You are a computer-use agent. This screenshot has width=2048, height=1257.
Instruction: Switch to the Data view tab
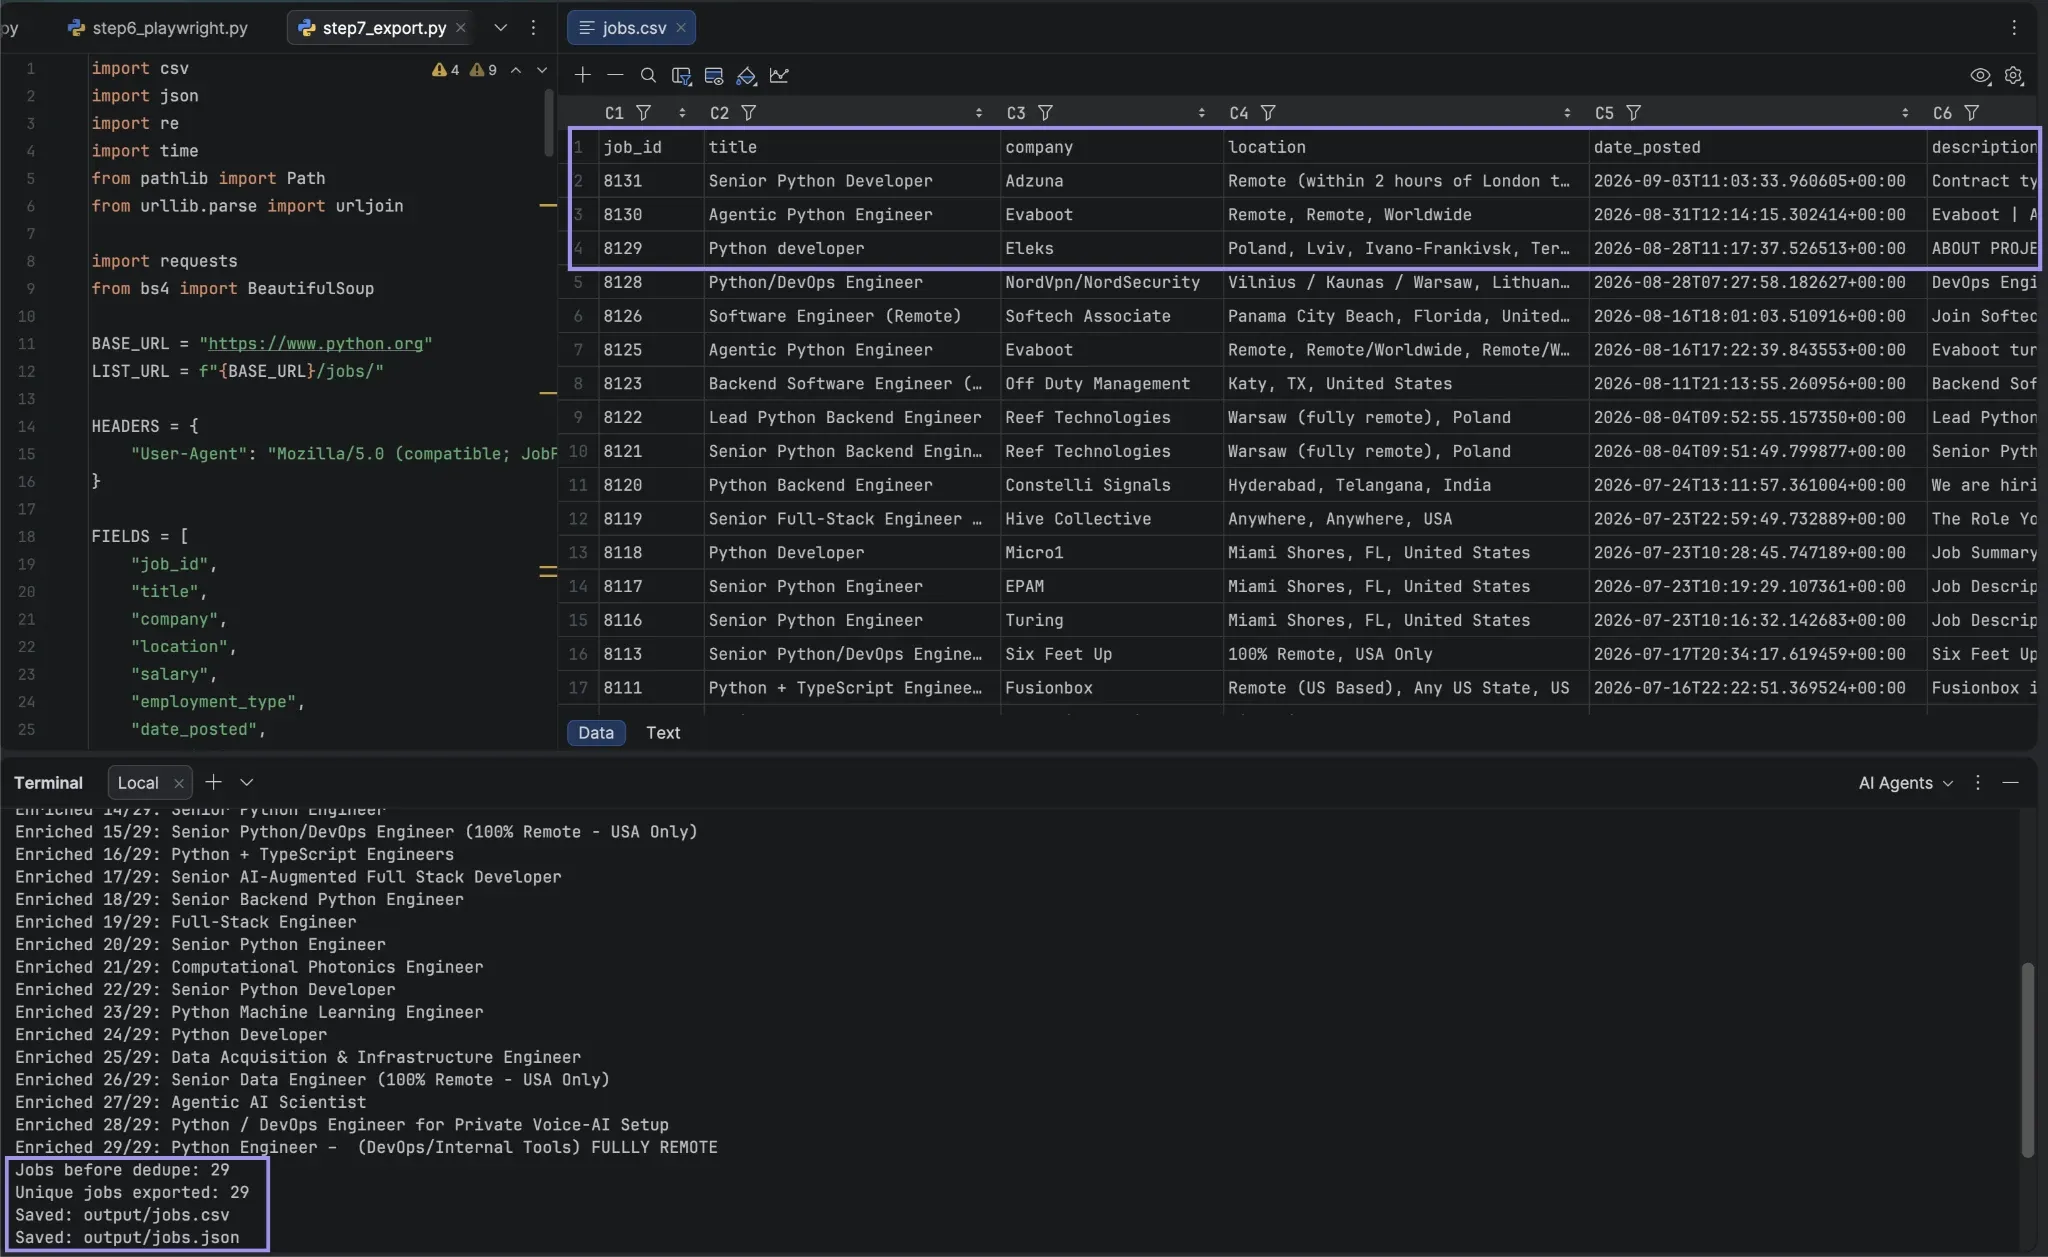pos(596,732)
